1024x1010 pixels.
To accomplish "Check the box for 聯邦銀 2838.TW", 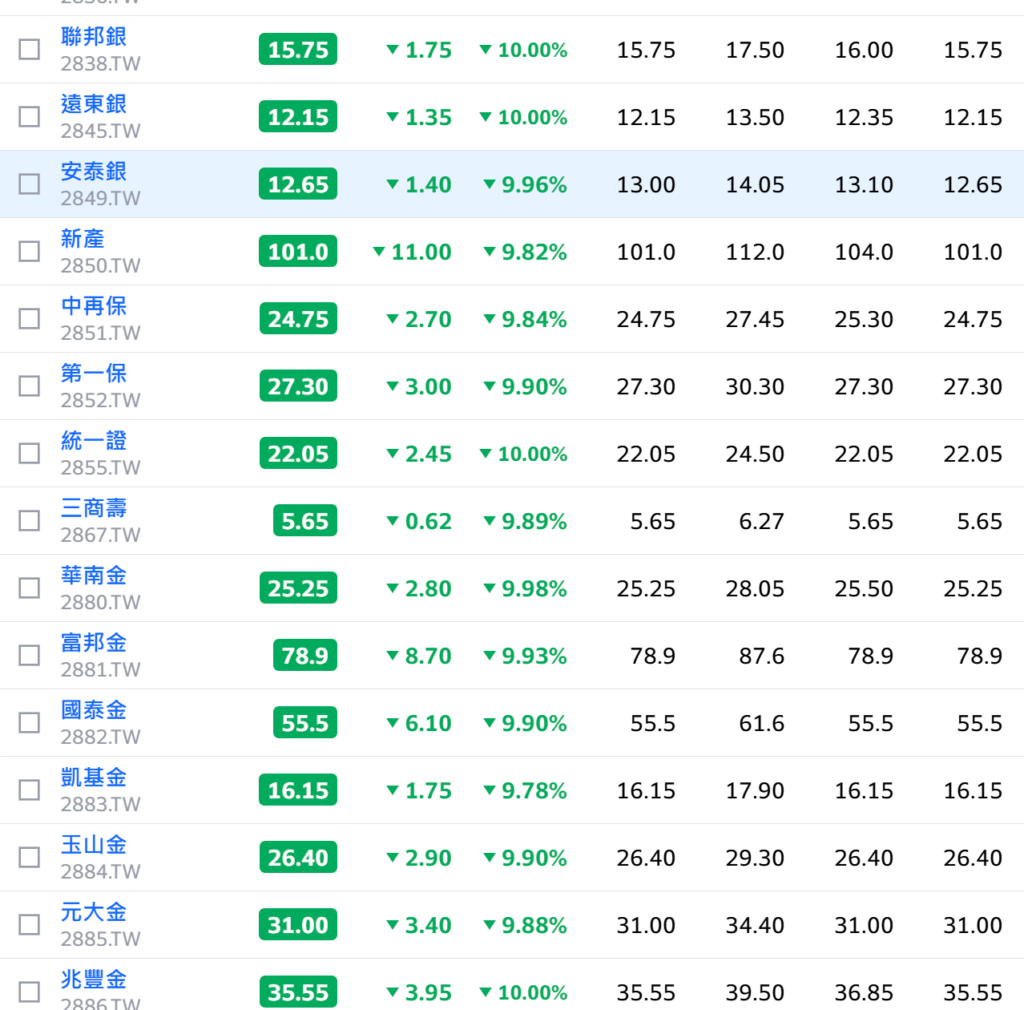I will (29, 49).
